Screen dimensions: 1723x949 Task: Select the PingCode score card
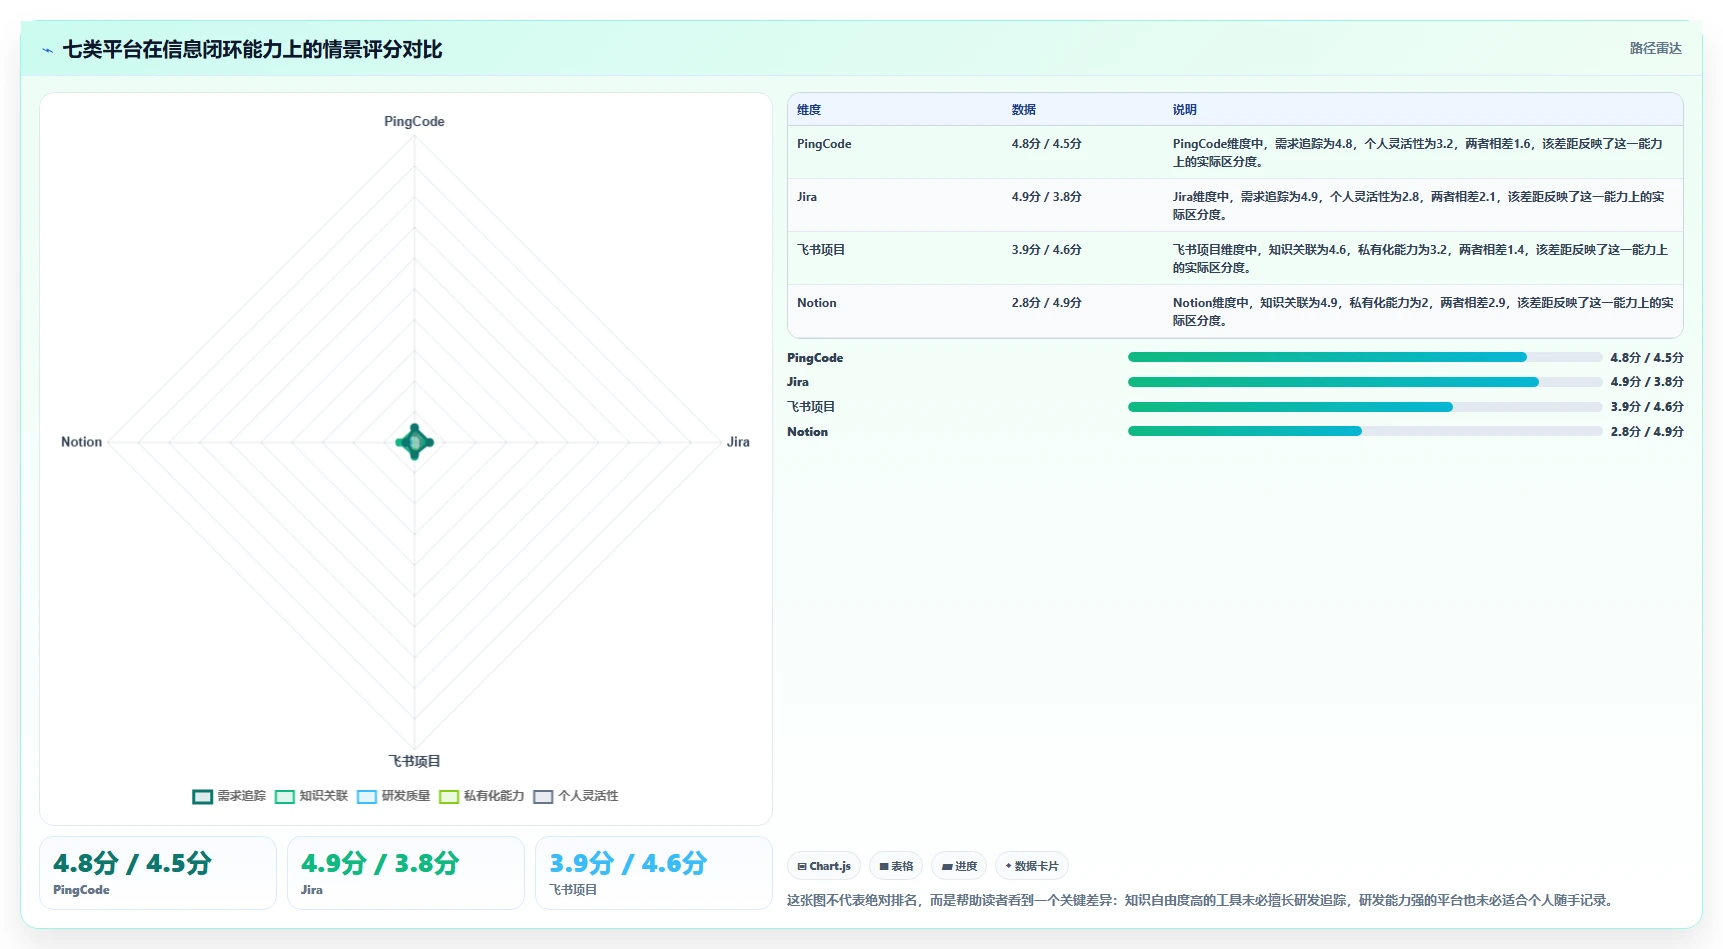[158, 873]
